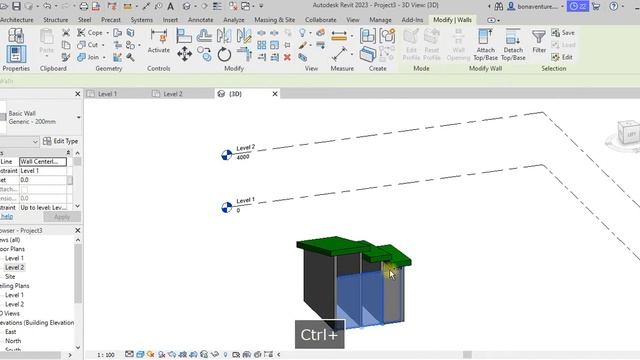Close the Project Browser panel
Image resolution: width=640 pixels, height=360 pixels.
[x=78, y=231]
